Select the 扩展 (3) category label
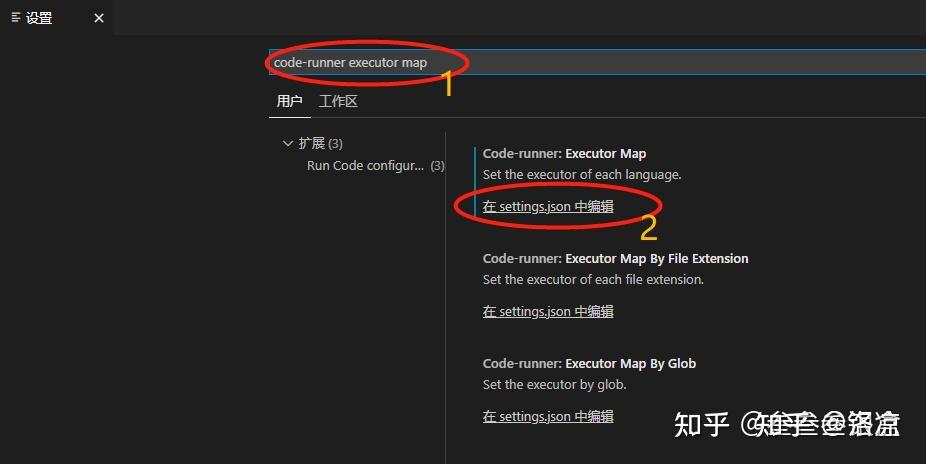The image size is (926, 464). 321,143
